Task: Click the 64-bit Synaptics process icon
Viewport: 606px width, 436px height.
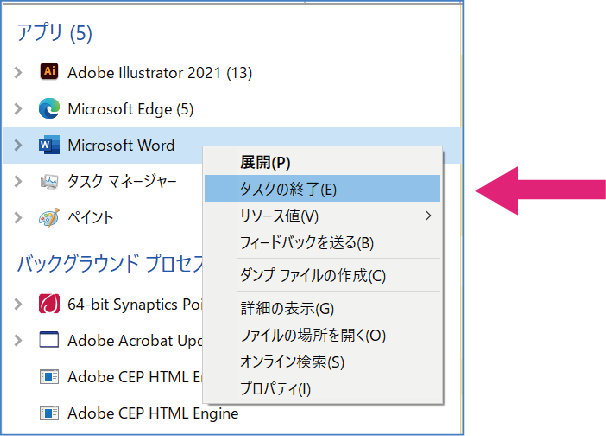Action: point(49,303)
